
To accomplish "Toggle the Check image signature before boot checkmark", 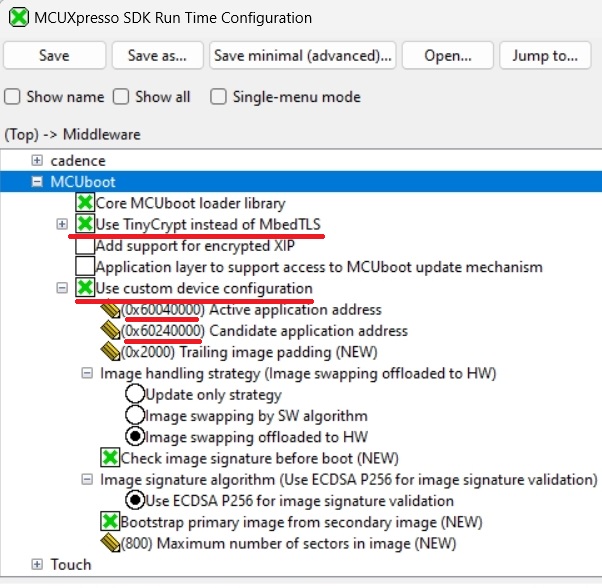I will pyautogui.click(x=111, y=458).
